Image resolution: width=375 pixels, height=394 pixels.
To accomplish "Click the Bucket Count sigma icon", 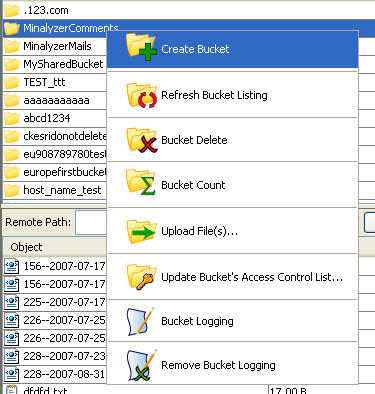I will click(x=141, y=182).
